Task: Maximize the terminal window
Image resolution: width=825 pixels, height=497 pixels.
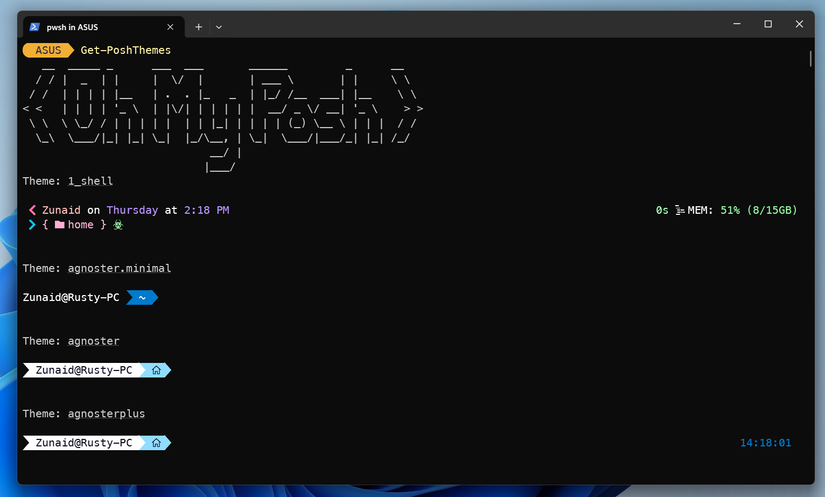Action: click(x=768, y=24)
